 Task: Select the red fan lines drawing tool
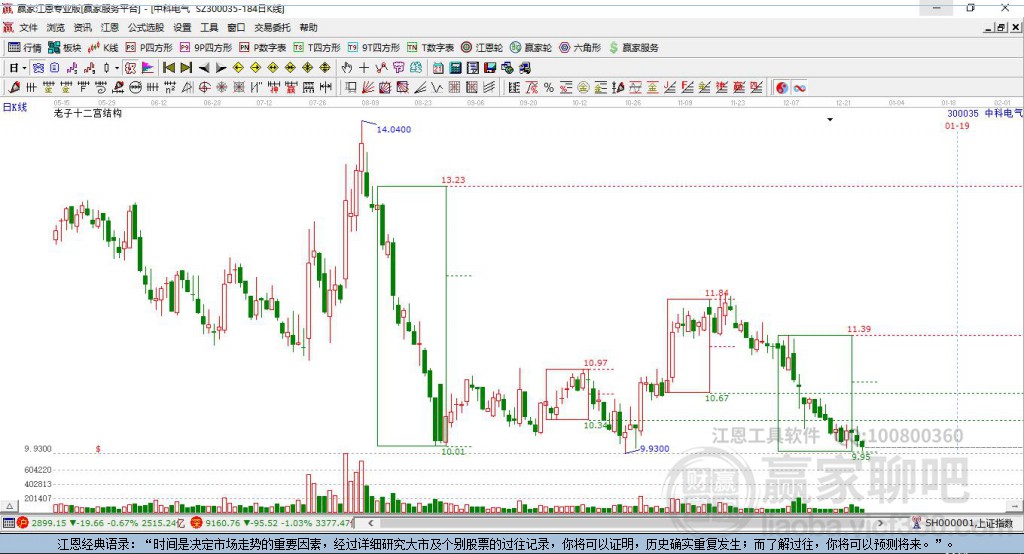[x=368, y=87]
